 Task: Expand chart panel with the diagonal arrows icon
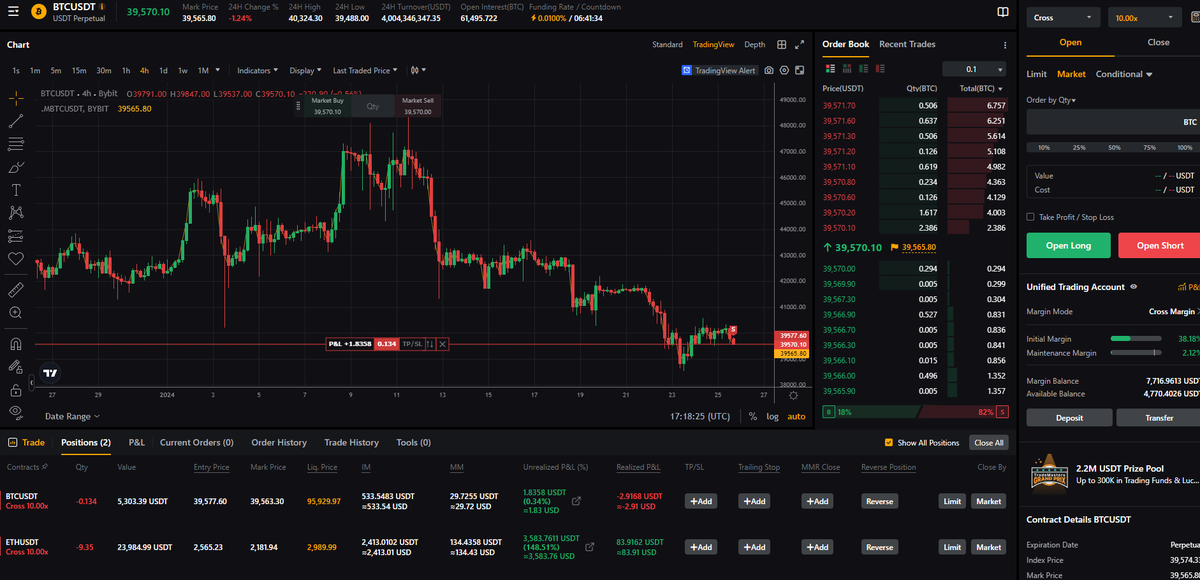pos(799,44)
